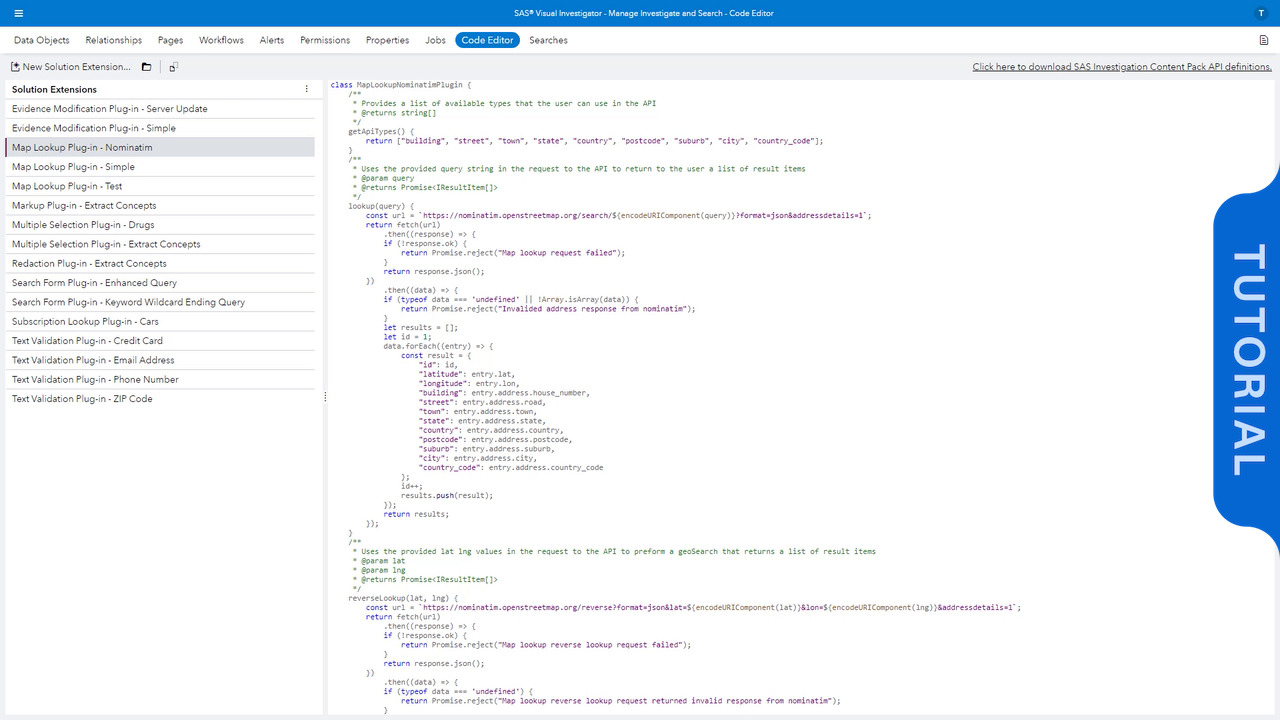1280x720 pixels.
Task: Select Text Validation Plug-in - Email Address
Action: (x=160, y=360)
